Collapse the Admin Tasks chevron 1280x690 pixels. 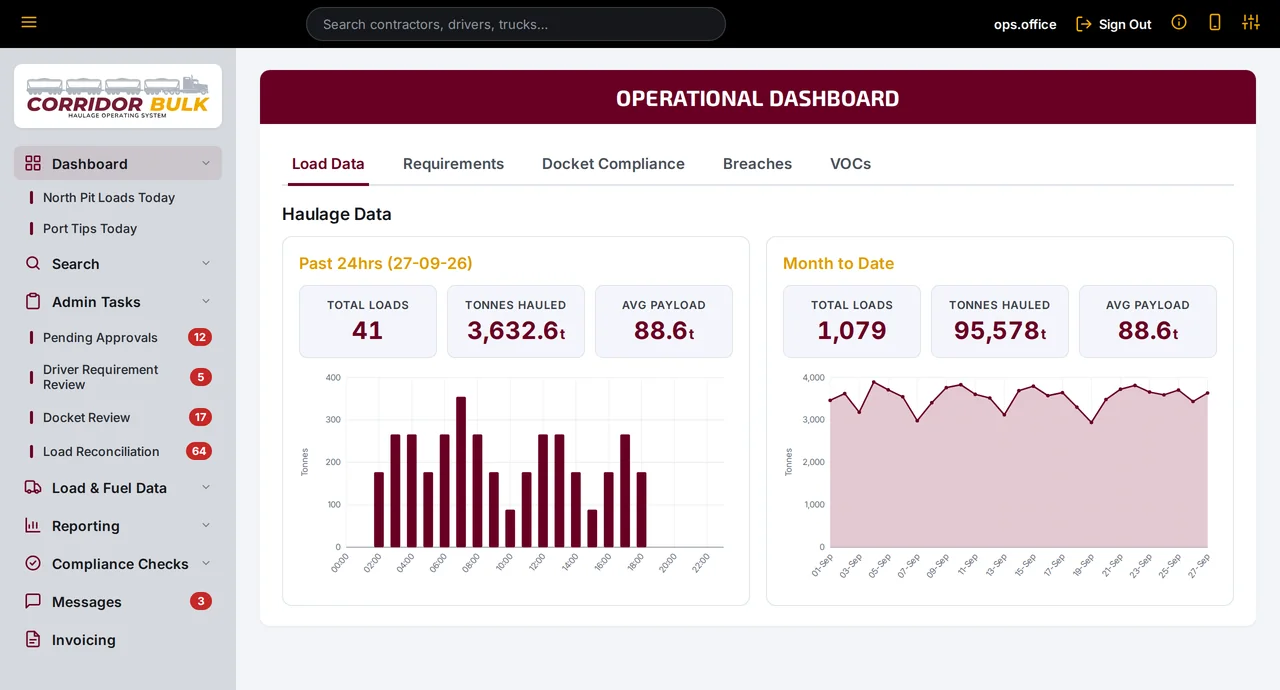[206, 301]
